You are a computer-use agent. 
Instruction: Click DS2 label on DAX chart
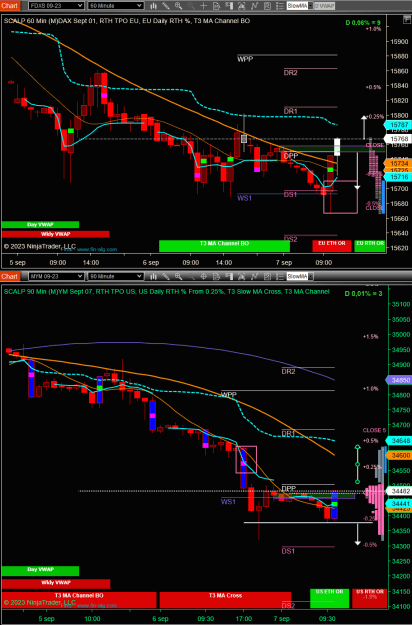pyautogui.click(x=290, y=239)
